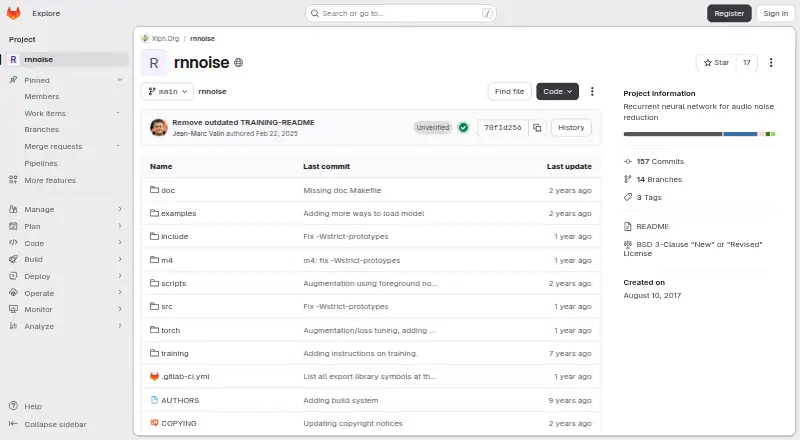The width and height of the screenshot is (800, 440).
Task: Open the doc folder
Action: click(x=168, y=190)
